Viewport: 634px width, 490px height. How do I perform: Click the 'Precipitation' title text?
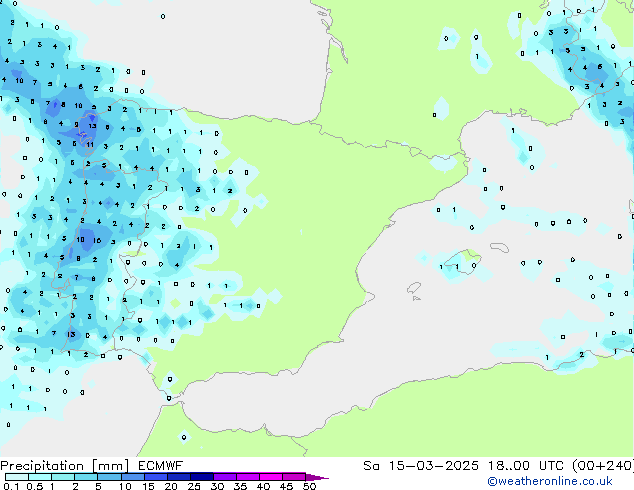(x=42, y=466)
